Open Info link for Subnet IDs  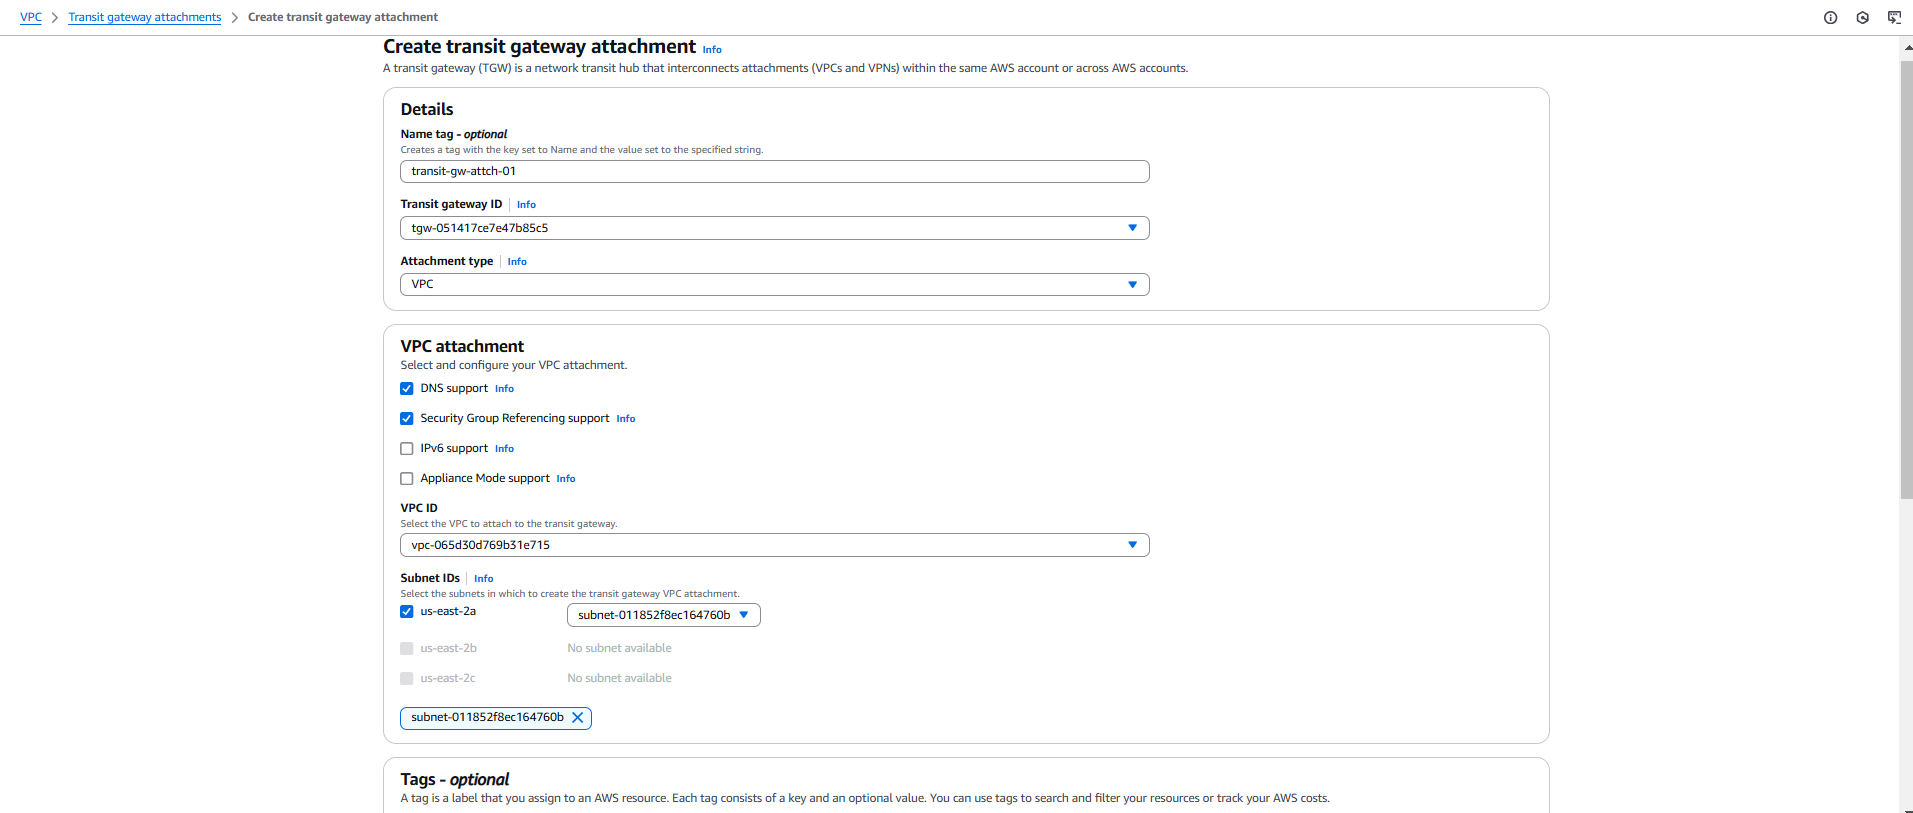[x=484, y=579]
